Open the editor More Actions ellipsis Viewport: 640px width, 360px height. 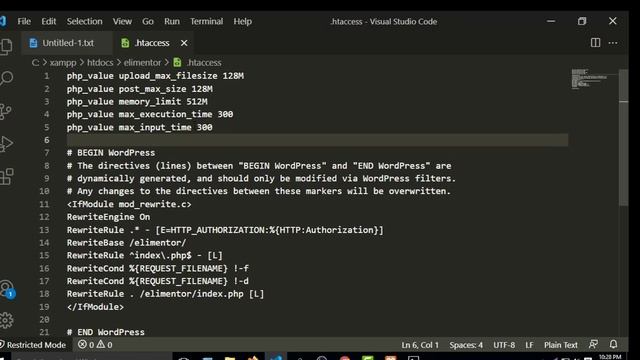(613, 43)
